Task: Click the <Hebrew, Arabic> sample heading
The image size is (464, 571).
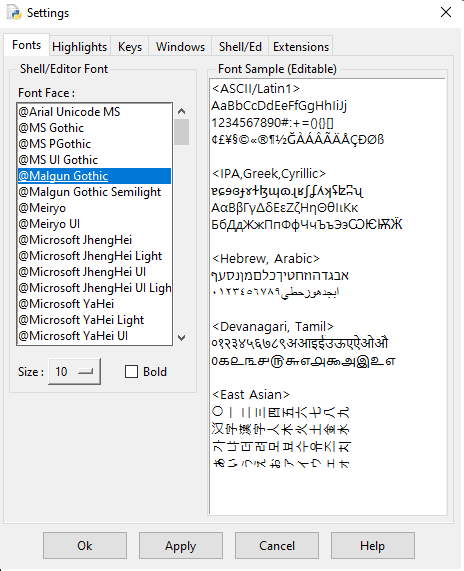Action: click(x=266, y=259)
